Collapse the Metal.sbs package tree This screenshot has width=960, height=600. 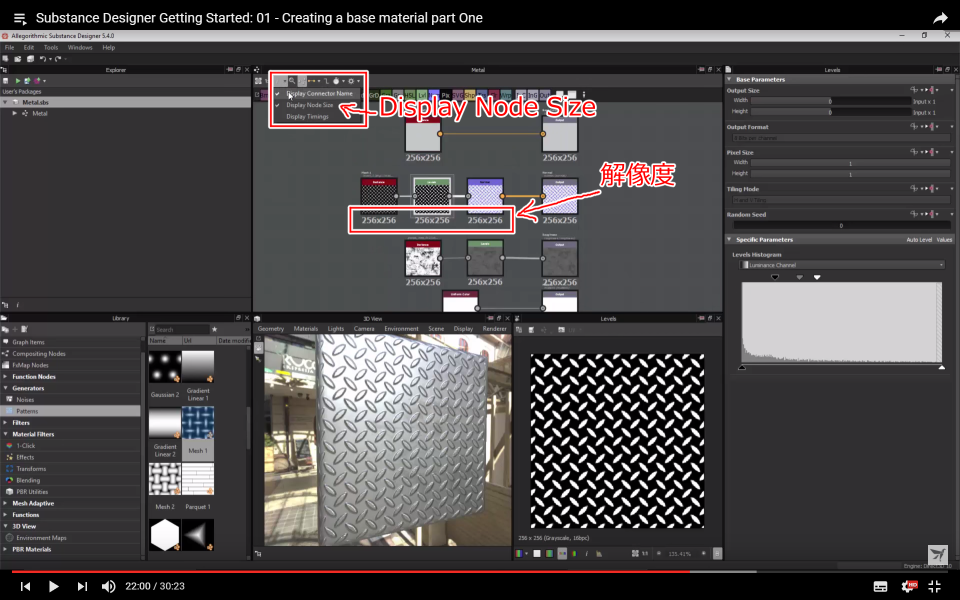click(6, 102)
